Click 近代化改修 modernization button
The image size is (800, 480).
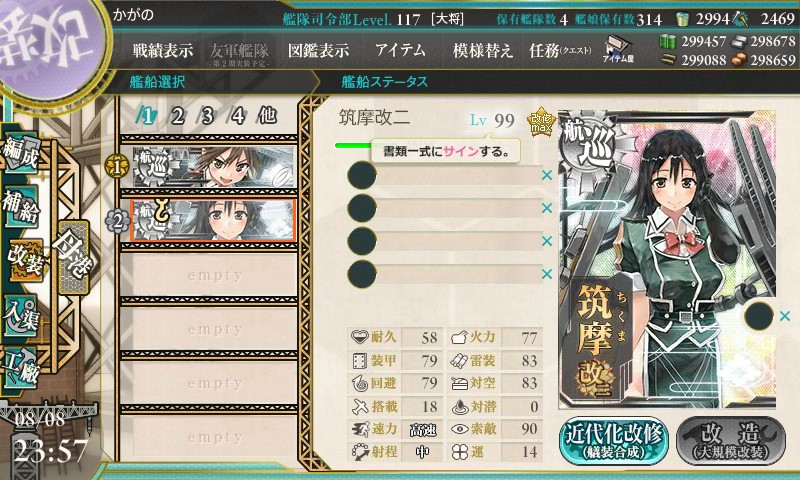tap(614, 441)
